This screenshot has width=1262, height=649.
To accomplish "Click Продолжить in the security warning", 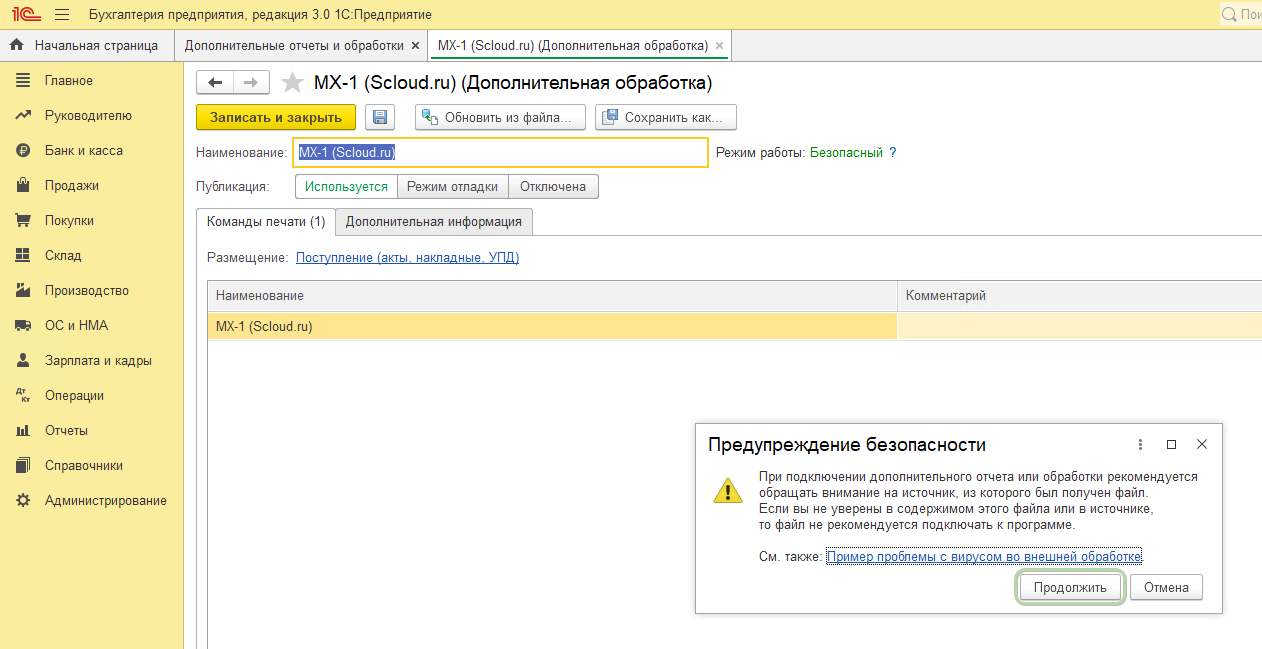I will pyautogui.click(x=1070, y=587).
